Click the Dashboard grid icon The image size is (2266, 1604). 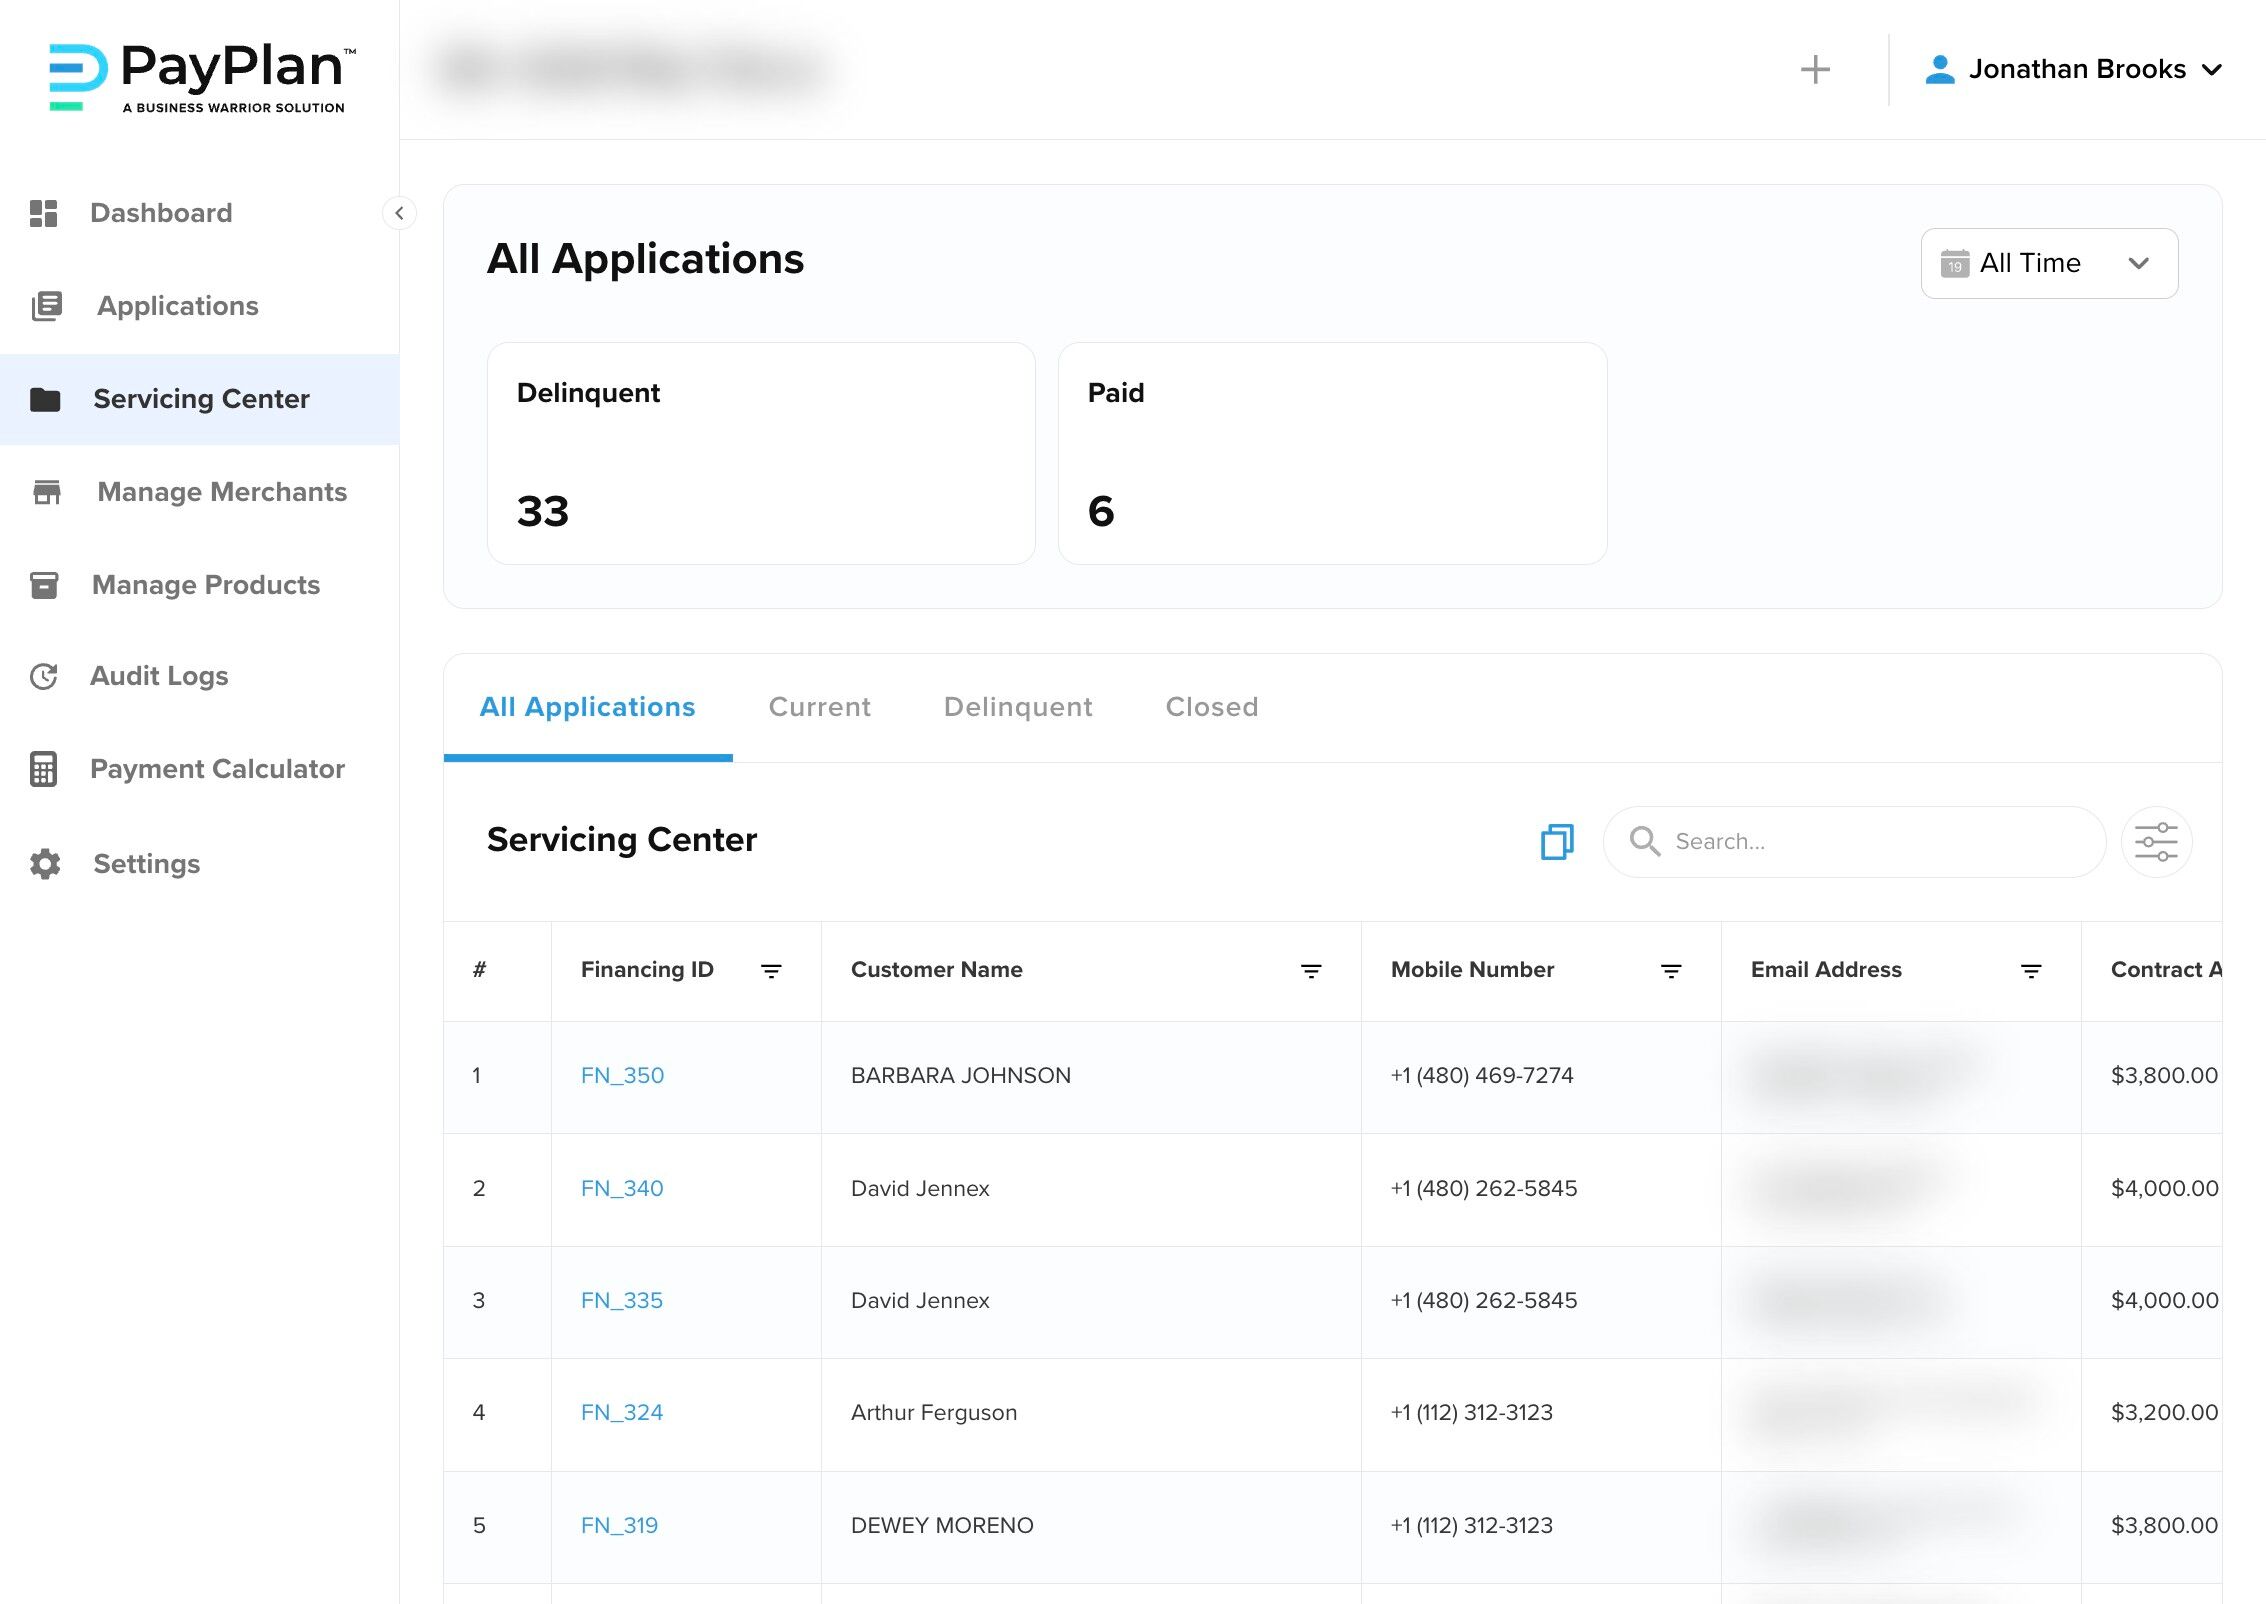coord(44,213)
